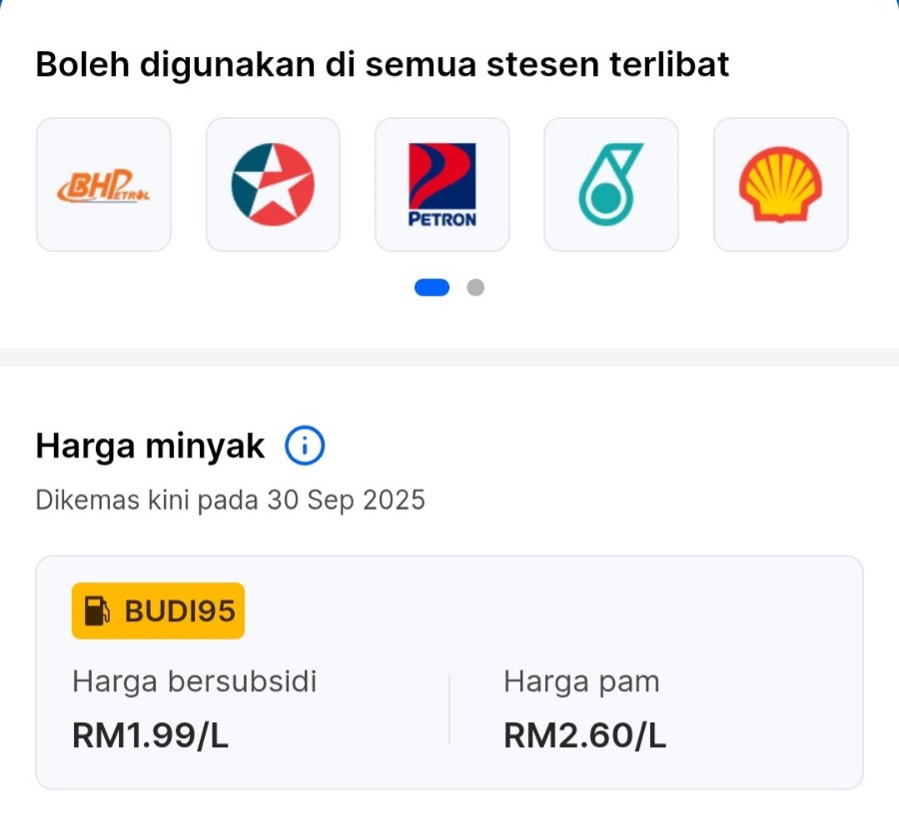Select the Harga pam label

coord(582,682)
